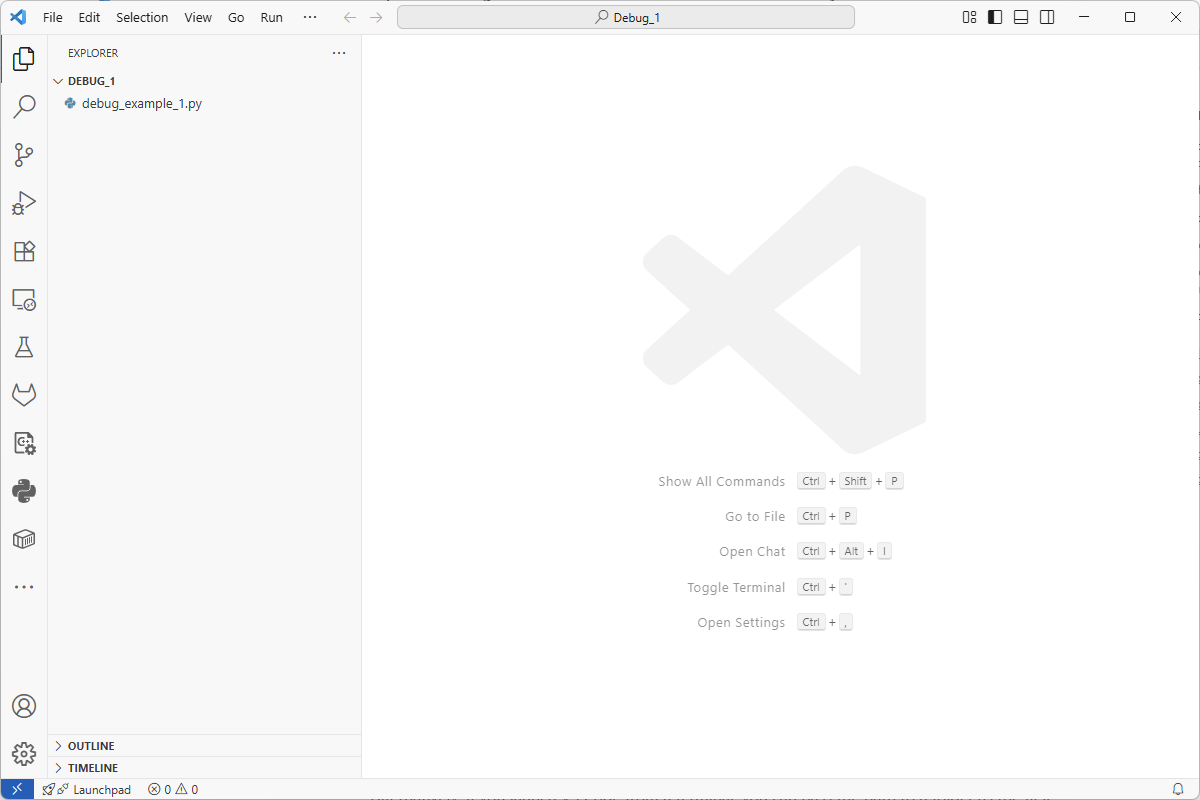The image size is (1200, 800).
Task: Click the Show All Commands shortcut link
Action: tap(721, 481)
